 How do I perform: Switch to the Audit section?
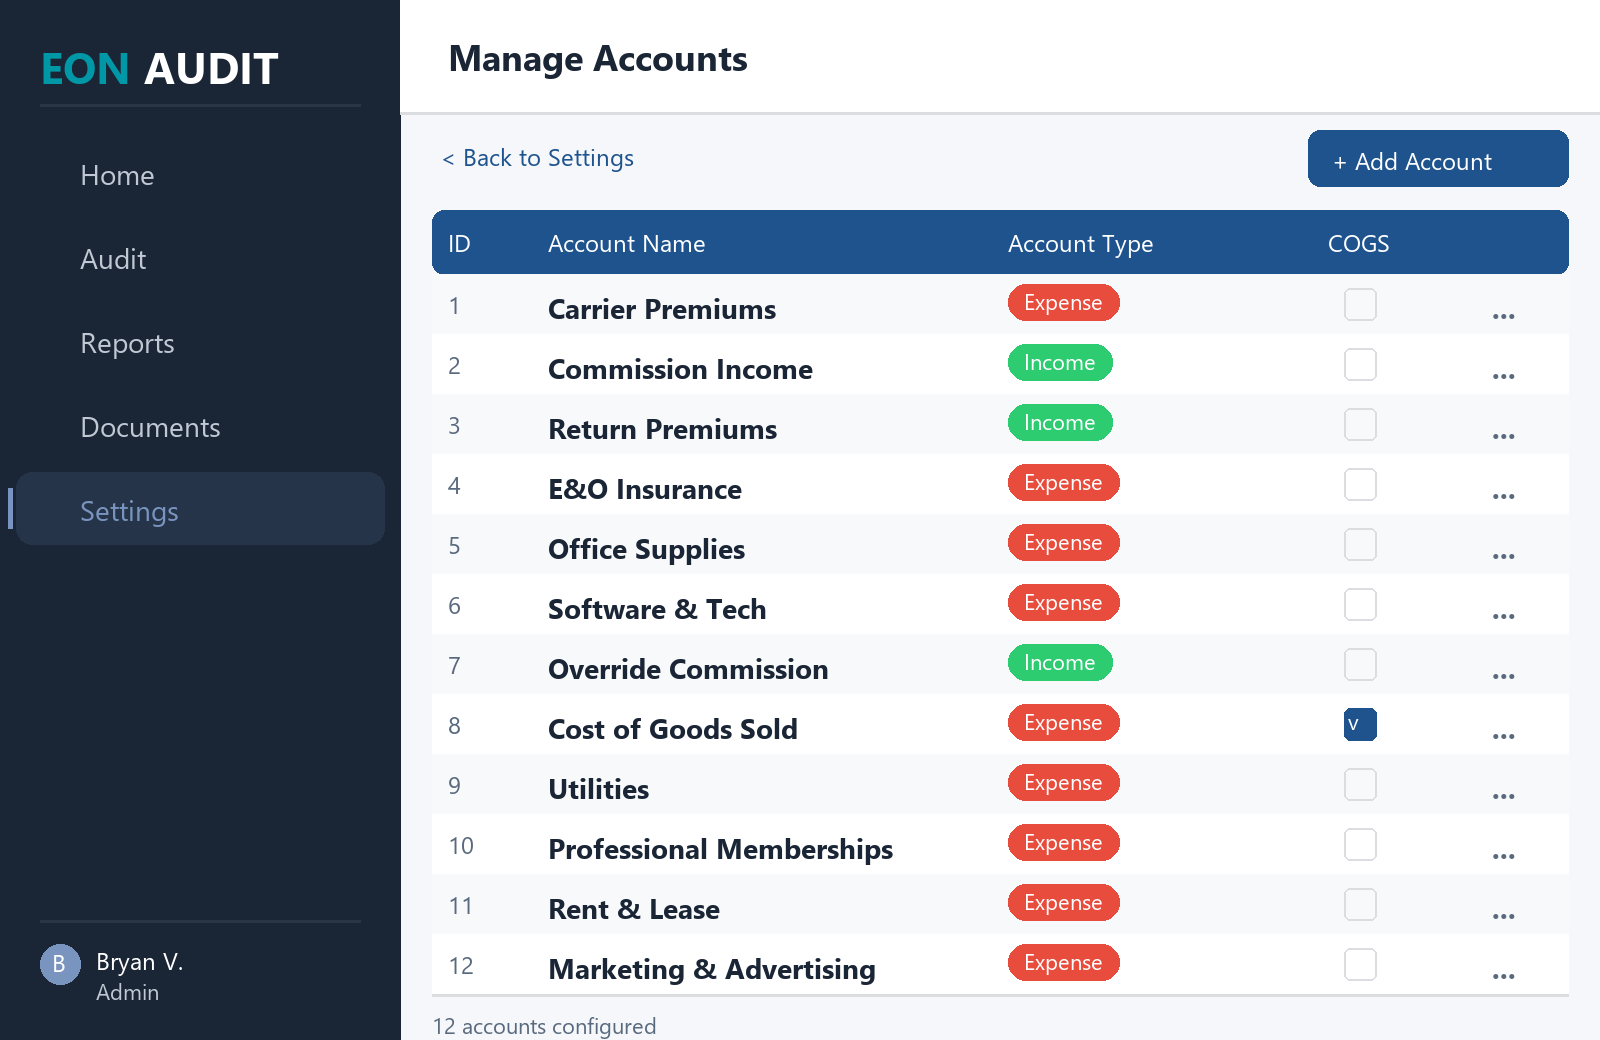point(113,259)
